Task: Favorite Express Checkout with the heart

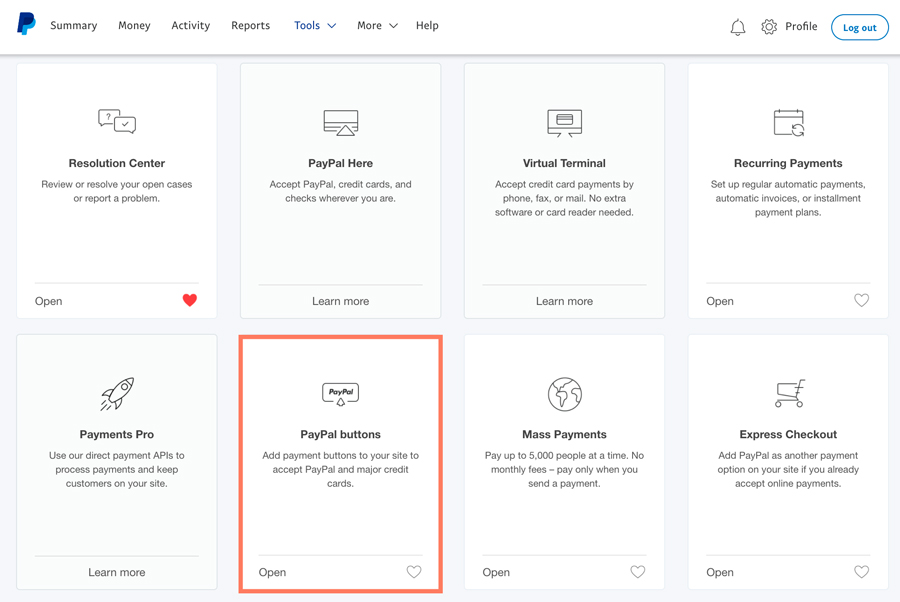Action: click(861, 572)
